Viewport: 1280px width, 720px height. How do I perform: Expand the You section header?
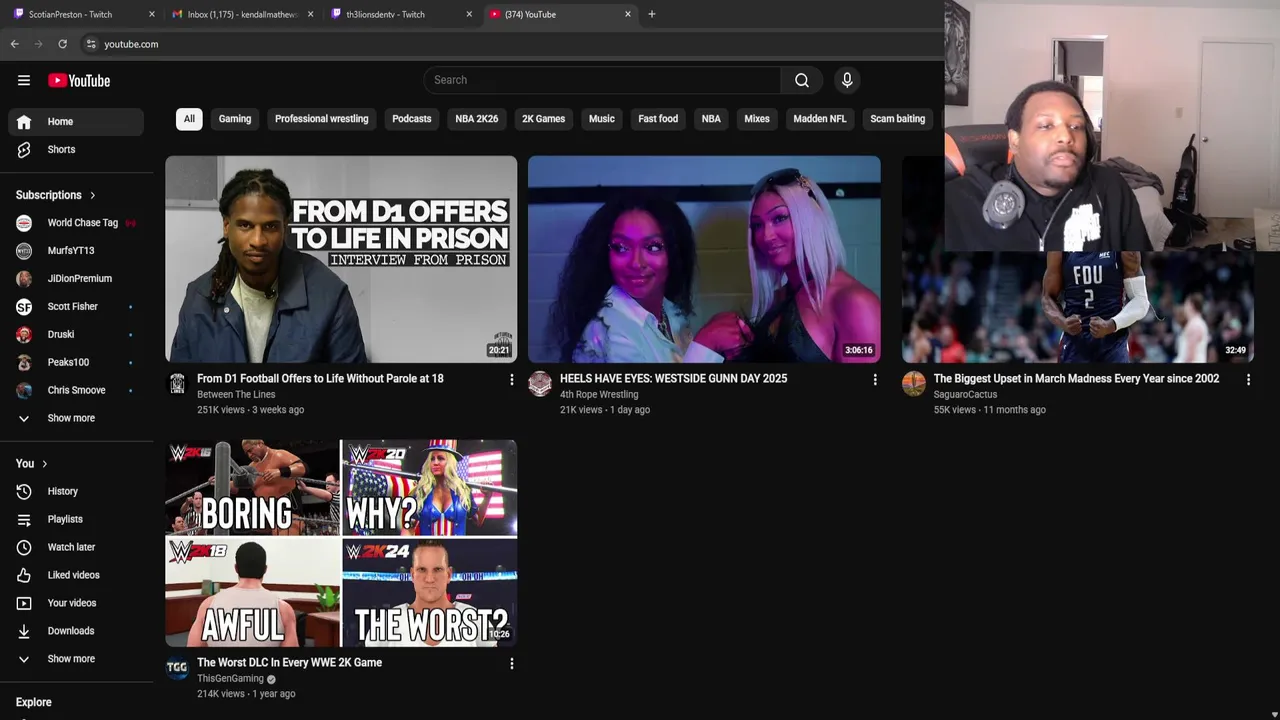(32, 463)
